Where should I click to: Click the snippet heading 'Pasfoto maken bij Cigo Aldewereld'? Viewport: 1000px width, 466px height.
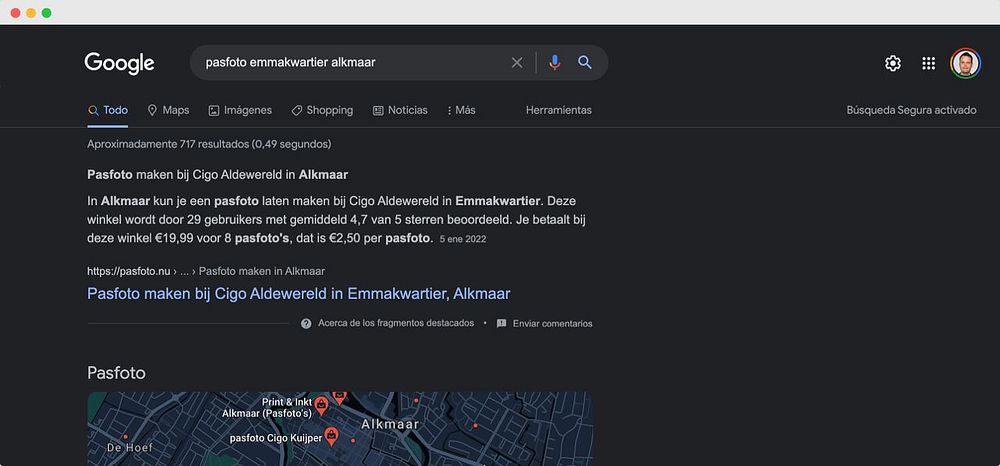[217, 175]
